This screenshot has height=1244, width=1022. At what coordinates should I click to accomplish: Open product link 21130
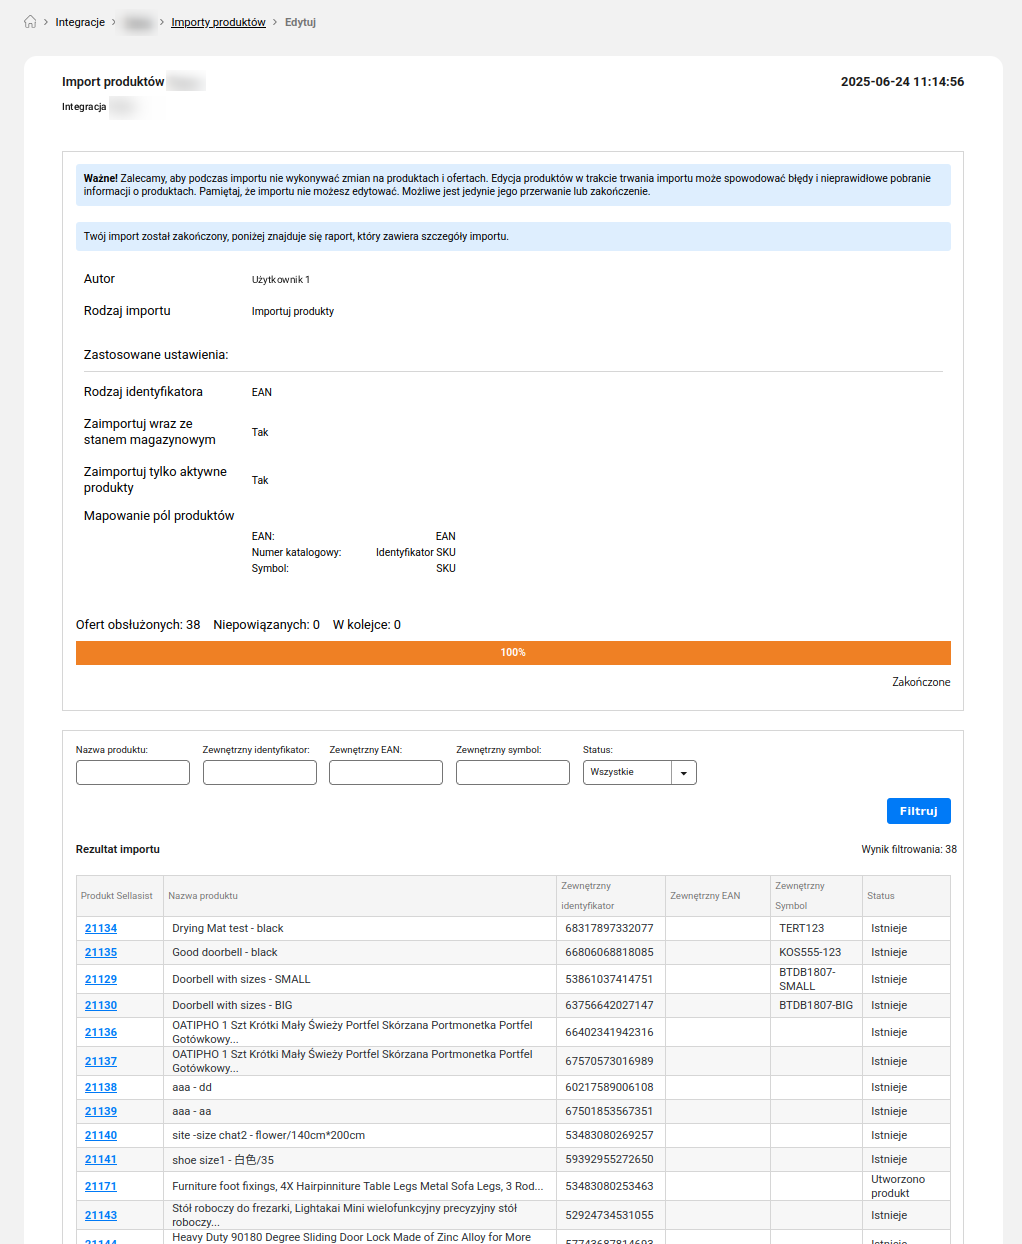coord(101,1005)
